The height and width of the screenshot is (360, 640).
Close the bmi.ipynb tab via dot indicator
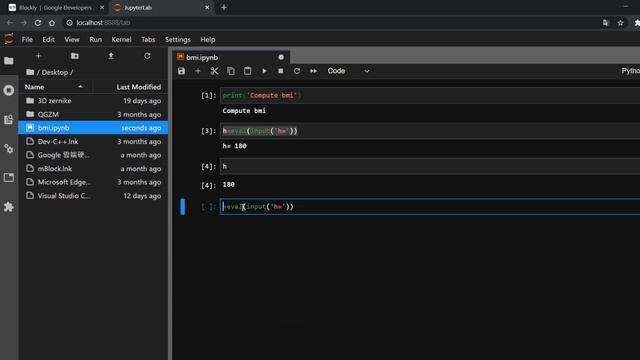(281, 57)
